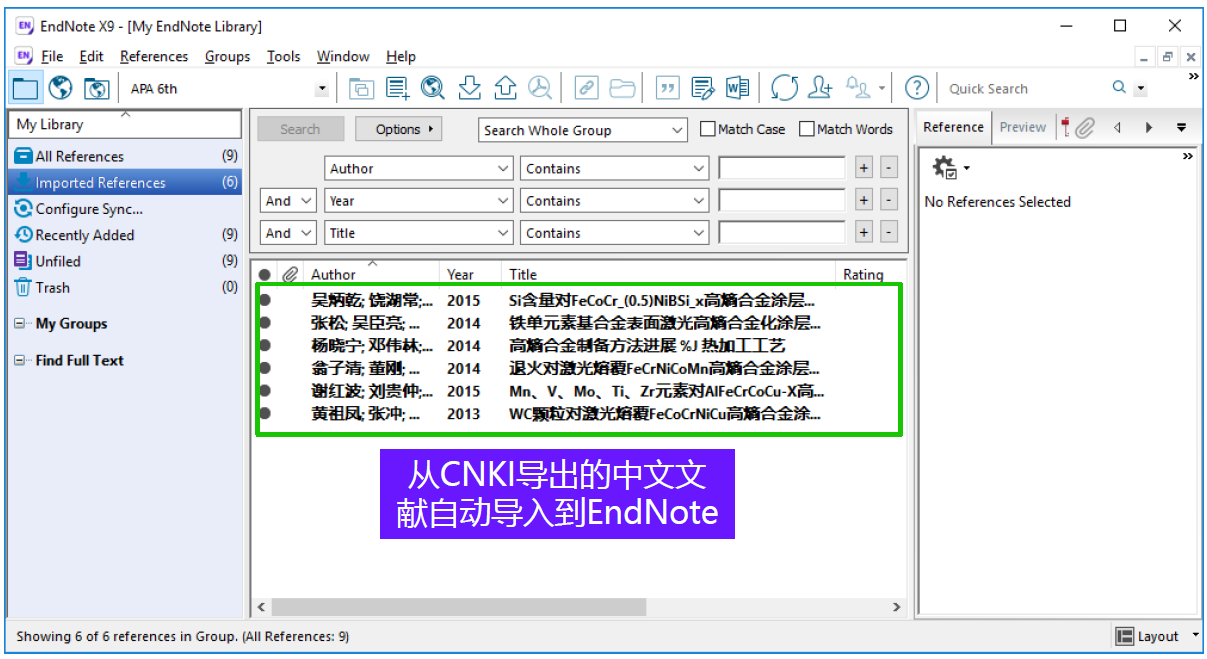Switch to Local Library Mode
The width and height of the screenshot is (1207, 659).
point(25,88)
